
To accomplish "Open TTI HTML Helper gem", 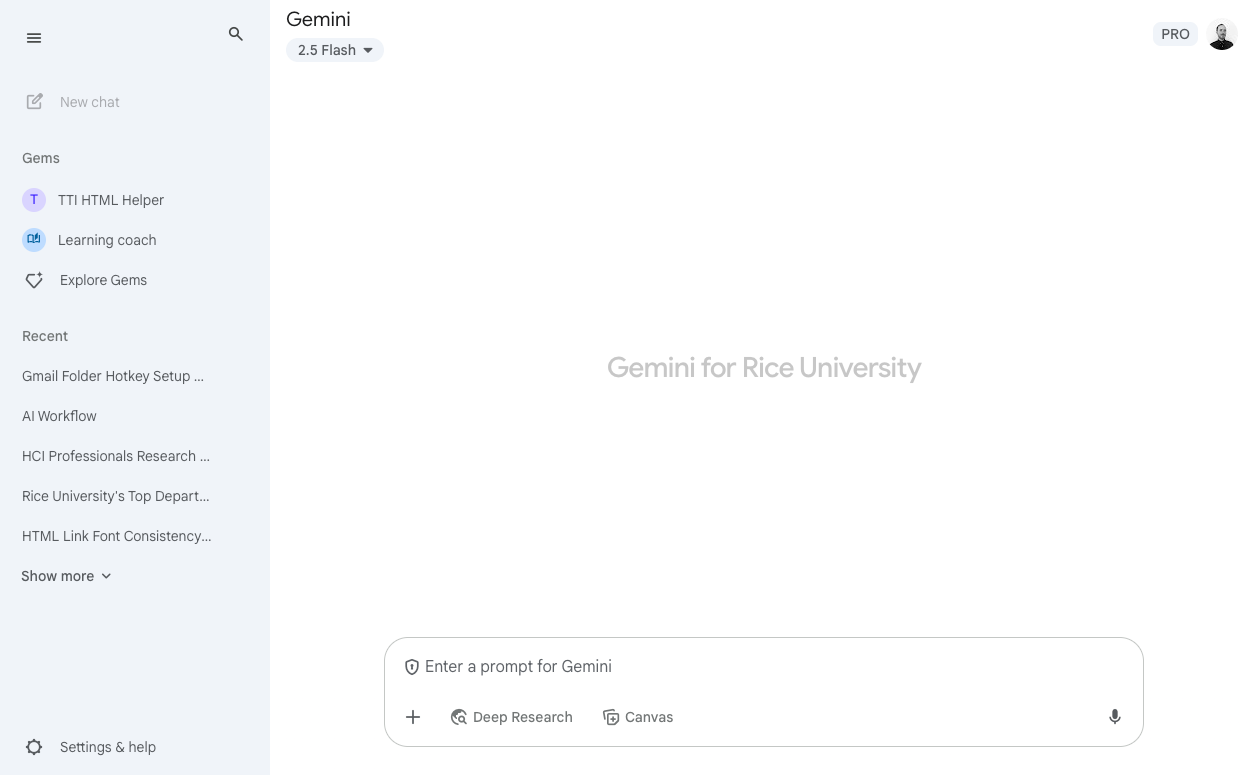I will (x=111, y=200).
